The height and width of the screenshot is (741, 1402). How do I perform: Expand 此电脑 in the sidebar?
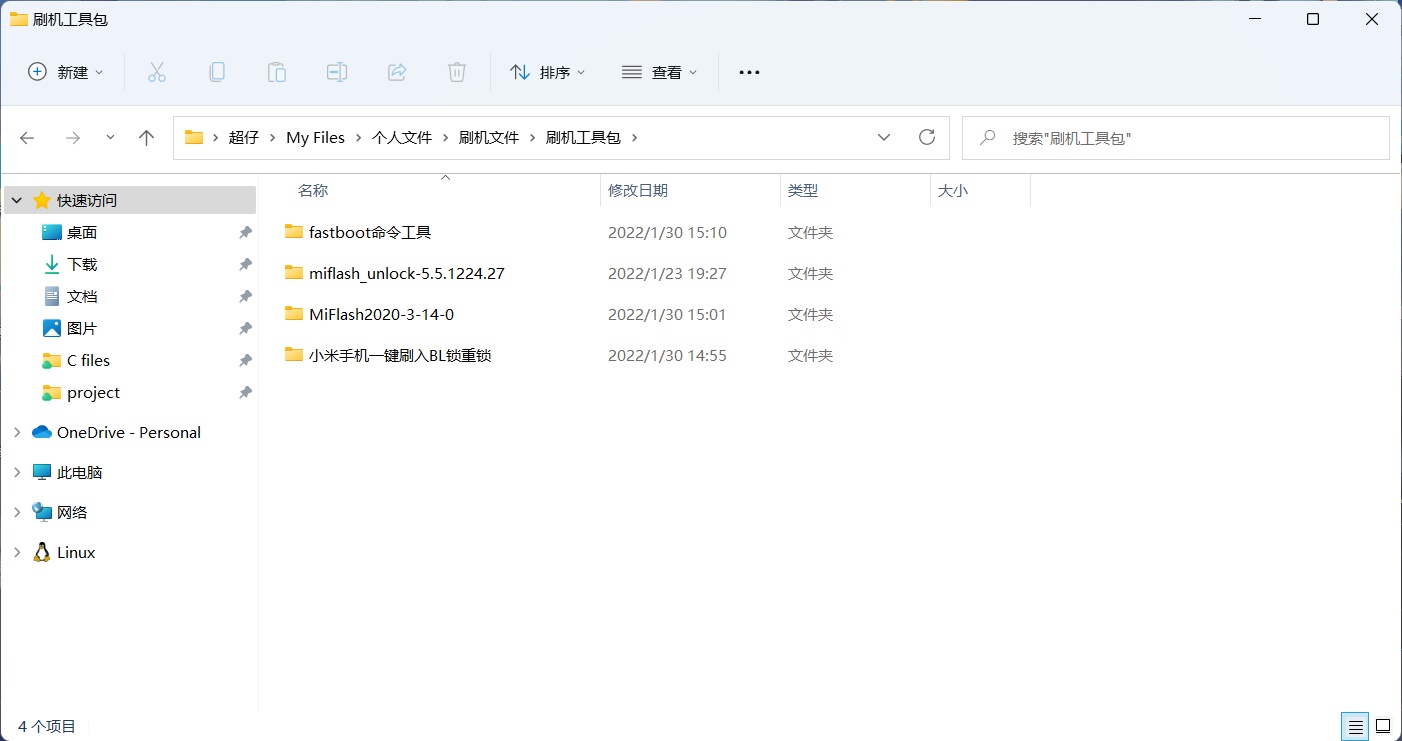click(x=16, y=471)
